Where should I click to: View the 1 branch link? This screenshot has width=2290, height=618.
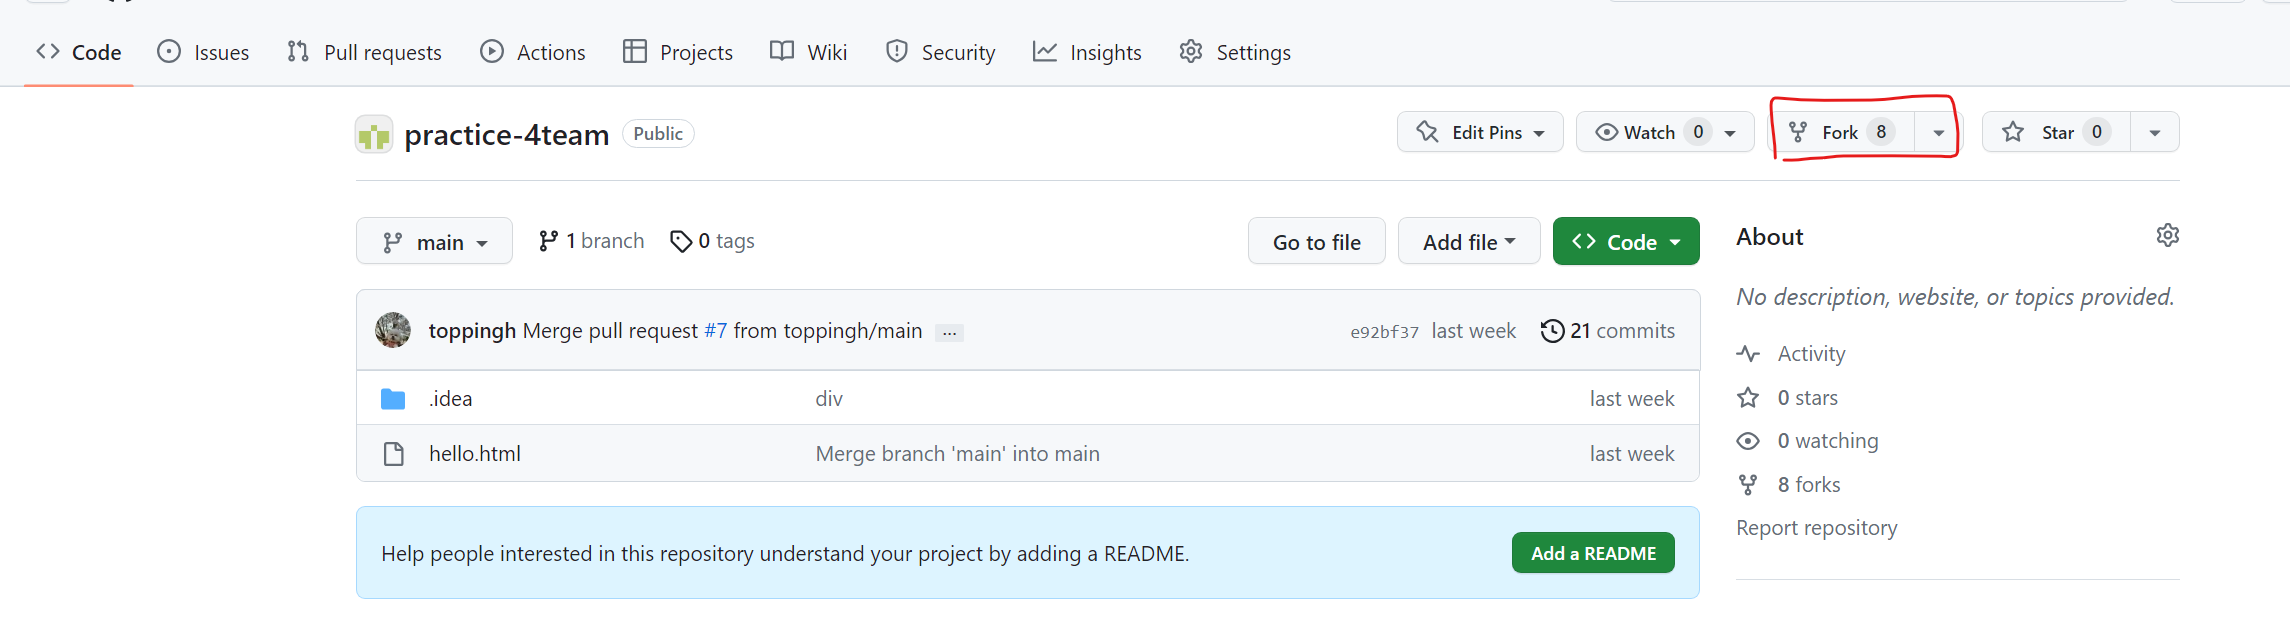click(591, 241)
